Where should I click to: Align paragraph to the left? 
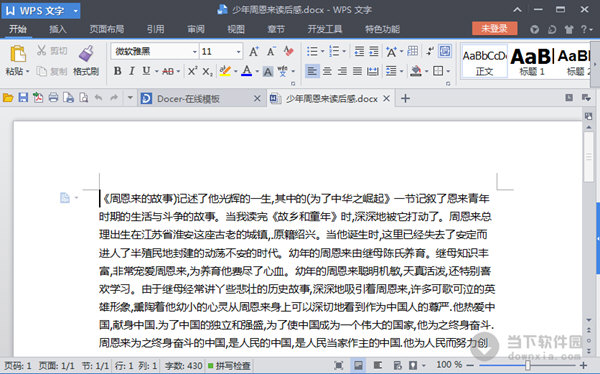(x=312, y=71)
